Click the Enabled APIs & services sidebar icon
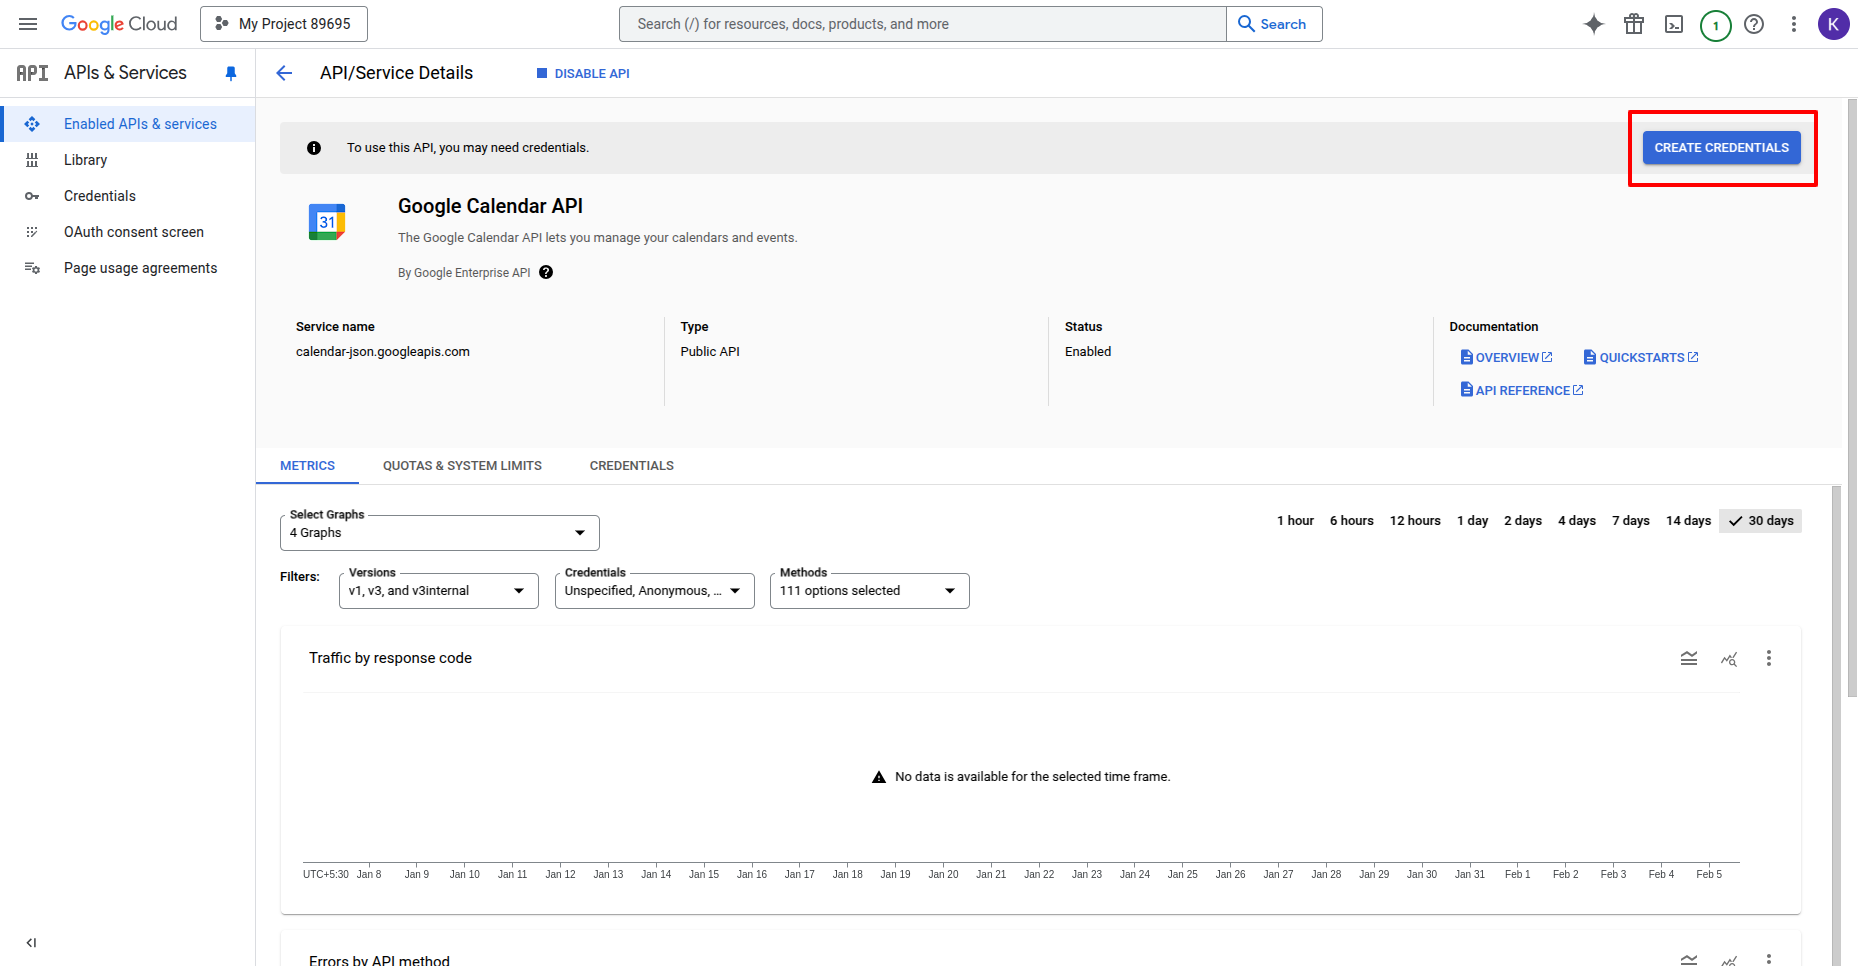The height and width of the screenshot is (966, 1858). [32, 124]
